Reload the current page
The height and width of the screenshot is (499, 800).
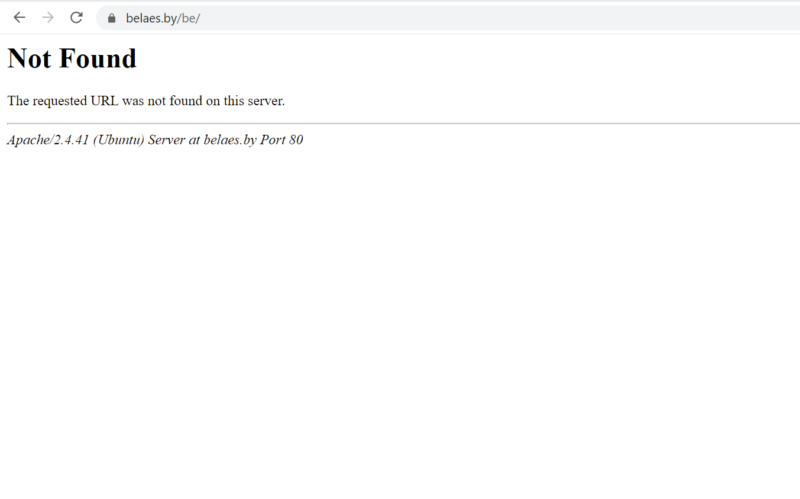tap(76, 18)
